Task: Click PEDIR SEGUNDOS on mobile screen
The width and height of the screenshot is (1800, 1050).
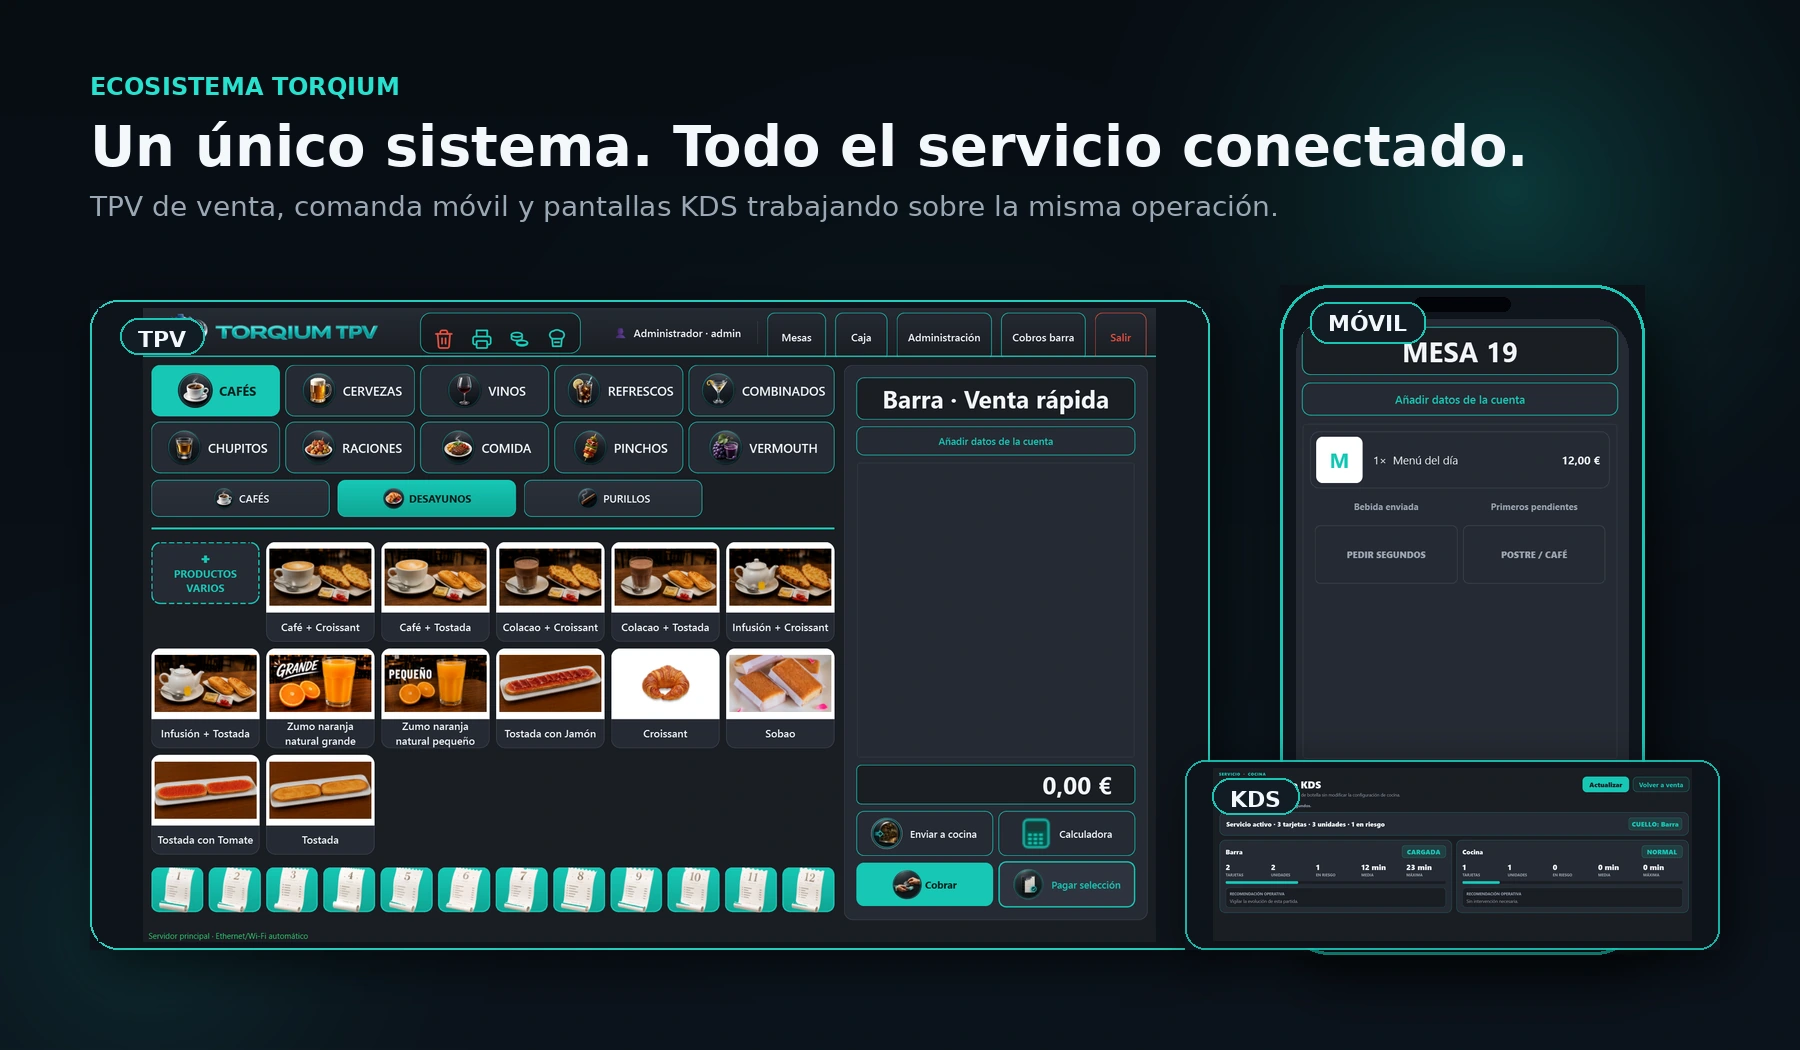Action: click(1386, 554)
